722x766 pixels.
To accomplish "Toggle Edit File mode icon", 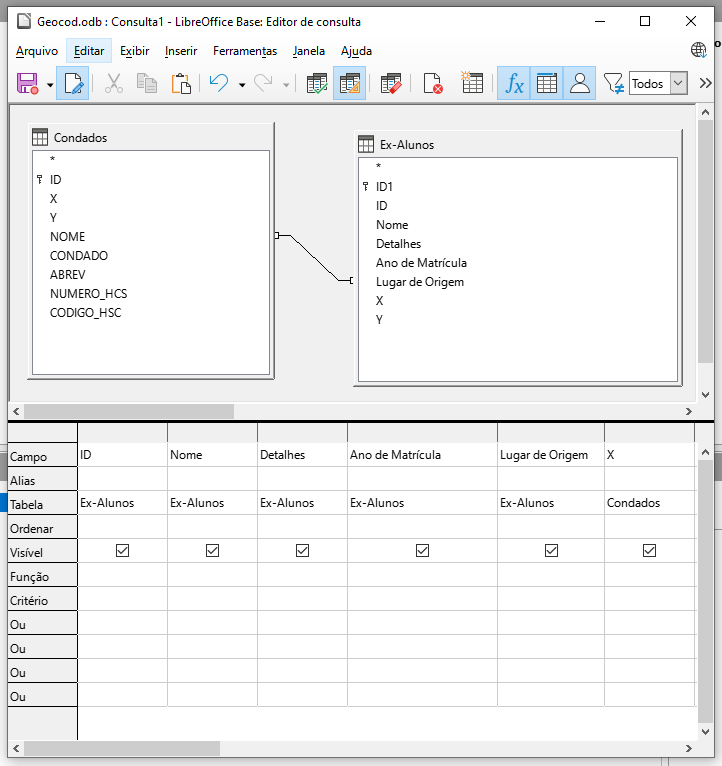I will (72, 84).
